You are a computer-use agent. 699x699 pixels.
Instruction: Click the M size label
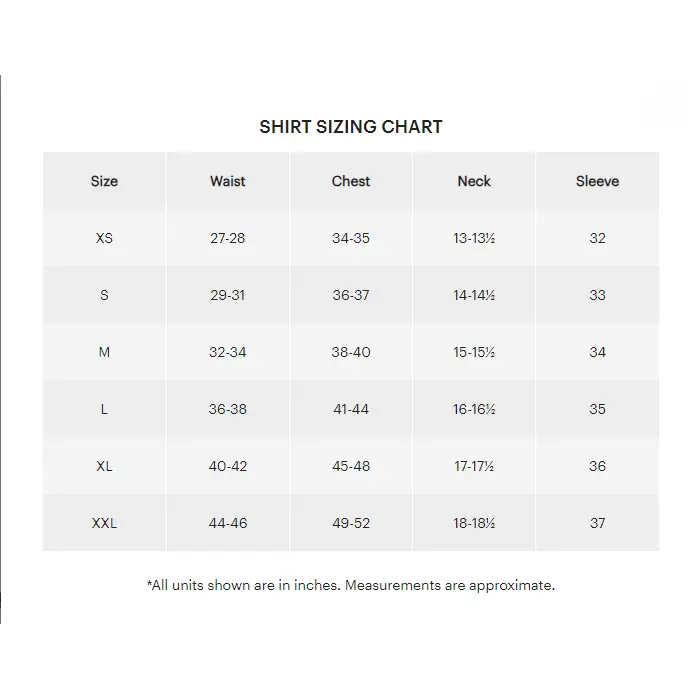(104, 352)
